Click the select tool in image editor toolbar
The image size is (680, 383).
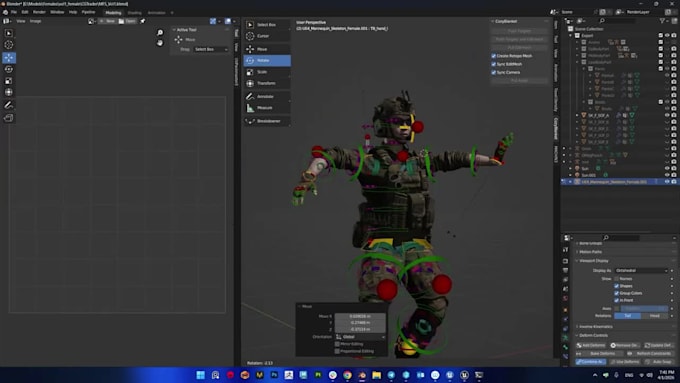pos(9,33)
